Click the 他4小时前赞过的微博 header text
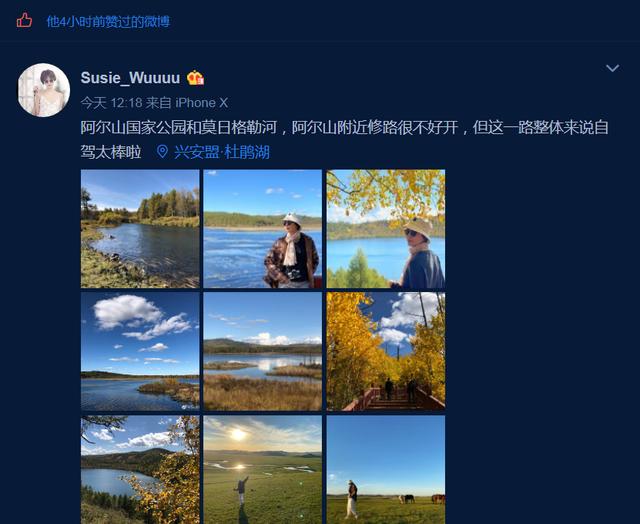The height and width of the screenshot is (524, 640). click(108, 21)
